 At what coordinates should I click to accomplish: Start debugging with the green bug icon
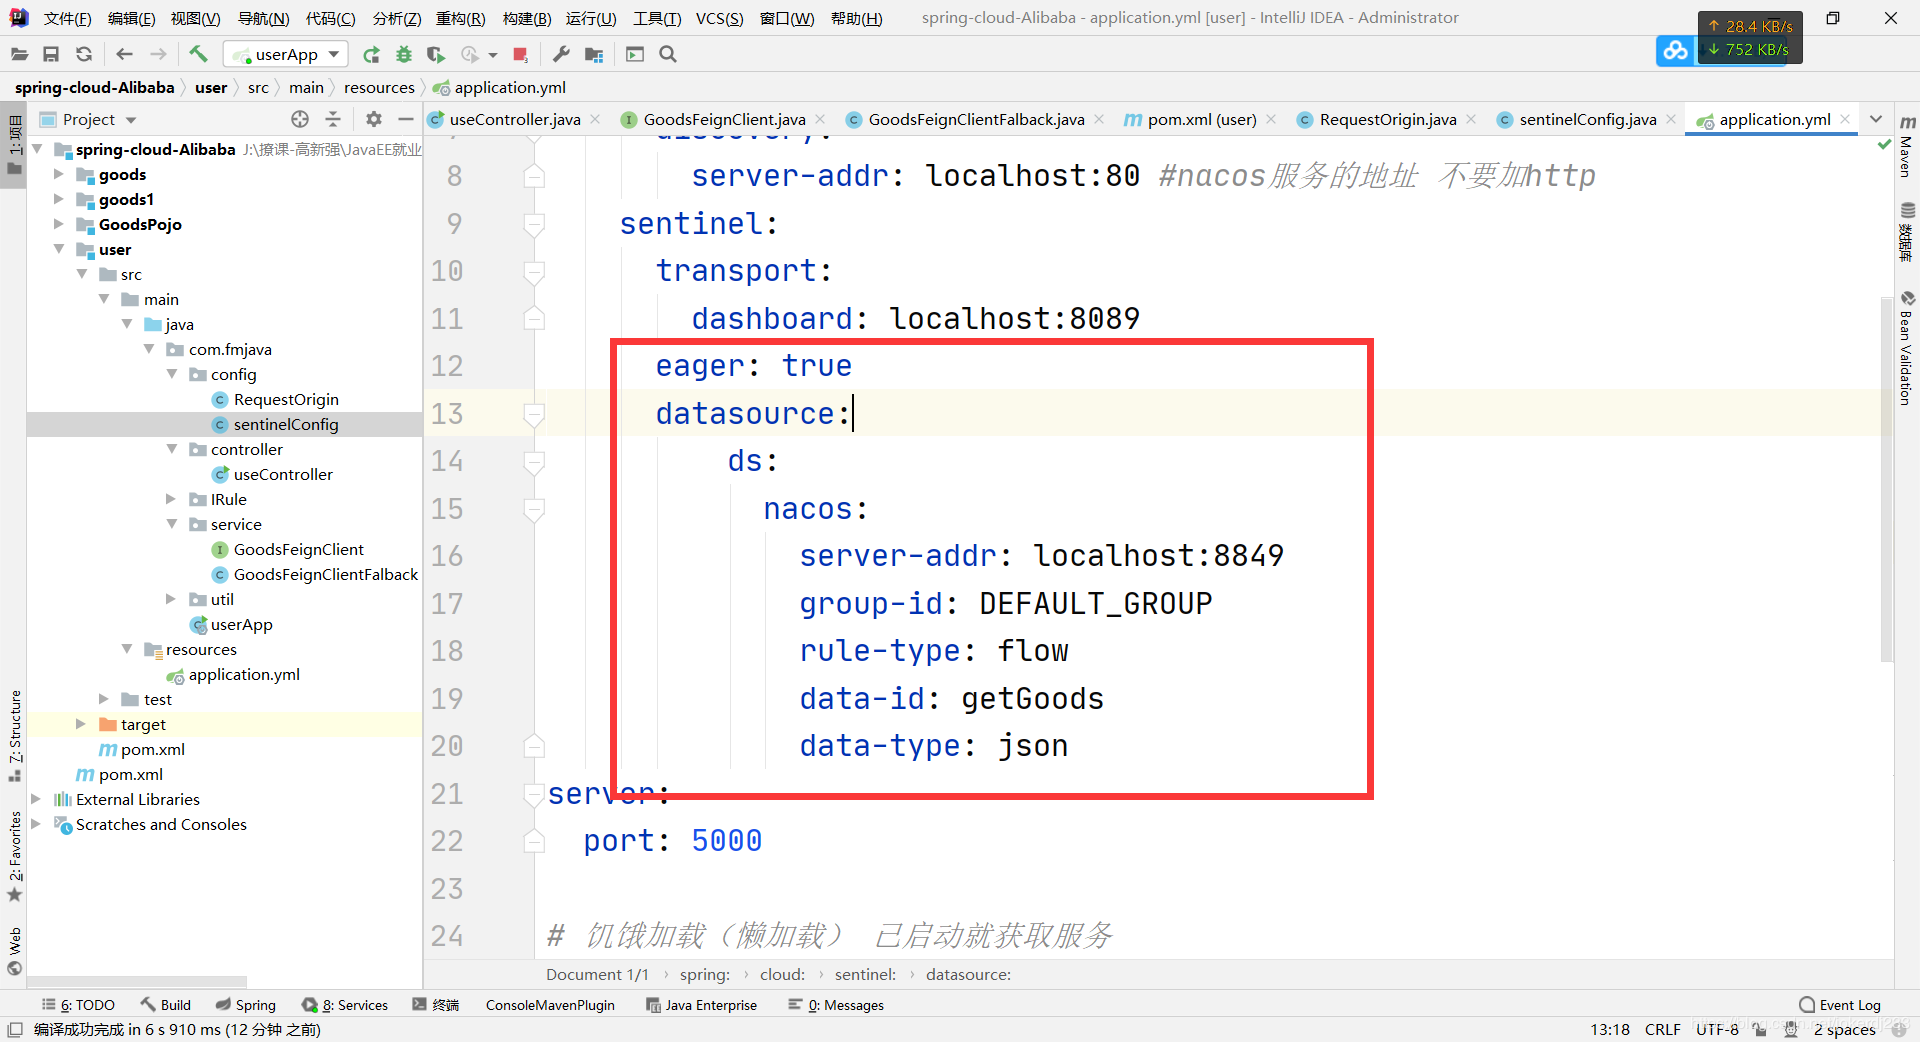tap(404, 54)
